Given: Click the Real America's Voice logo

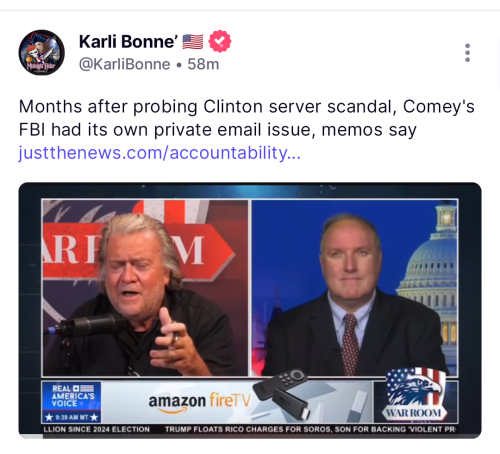Looking at the screenshot, I should point(71,396).
